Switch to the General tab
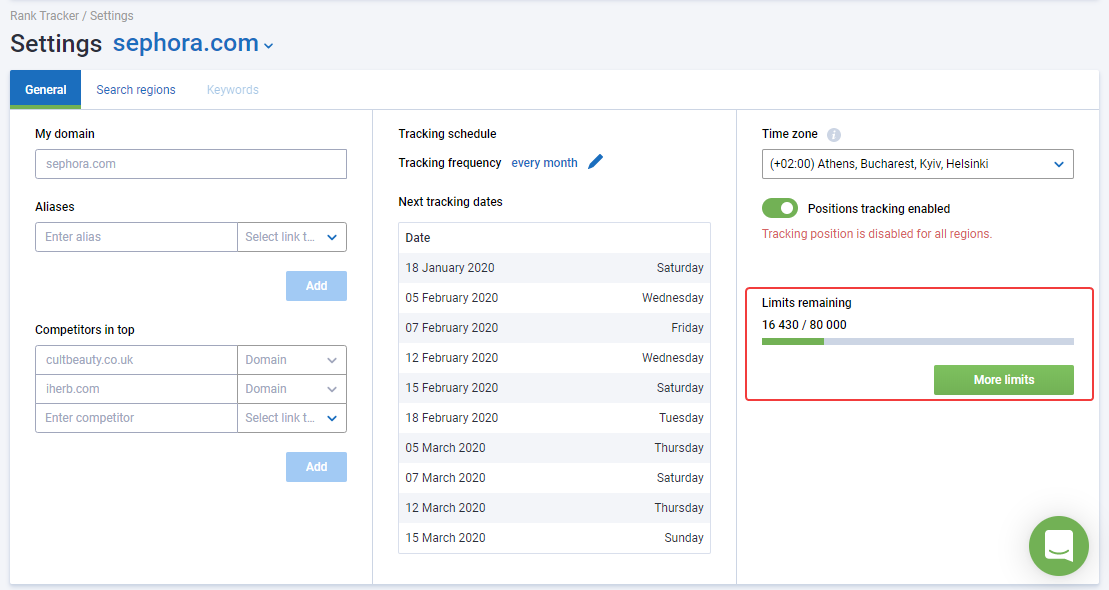1109x590 pixels. tap(45, 90)
